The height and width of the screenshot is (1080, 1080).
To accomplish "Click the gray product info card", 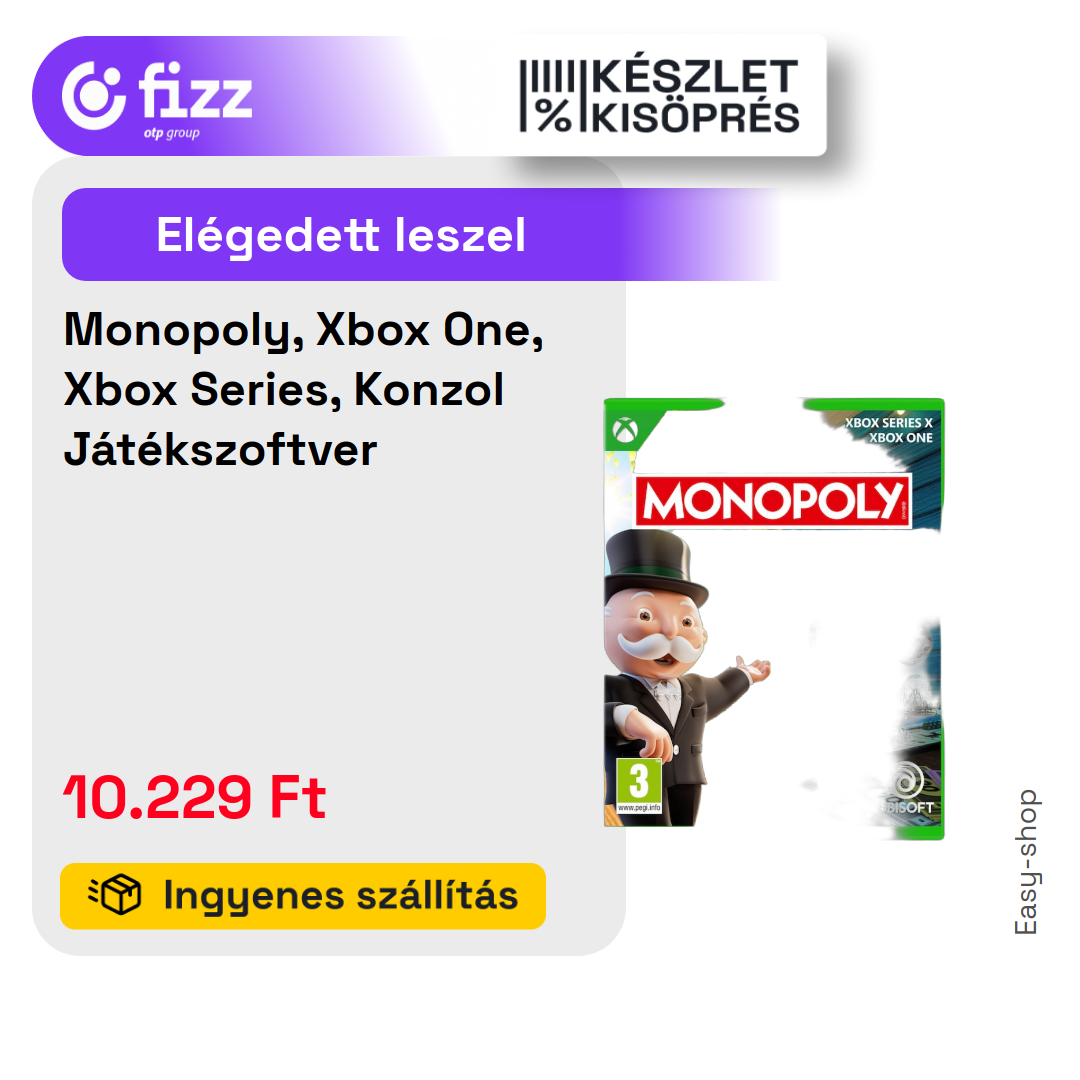I will pyautogui.click(x=329, y=556).
